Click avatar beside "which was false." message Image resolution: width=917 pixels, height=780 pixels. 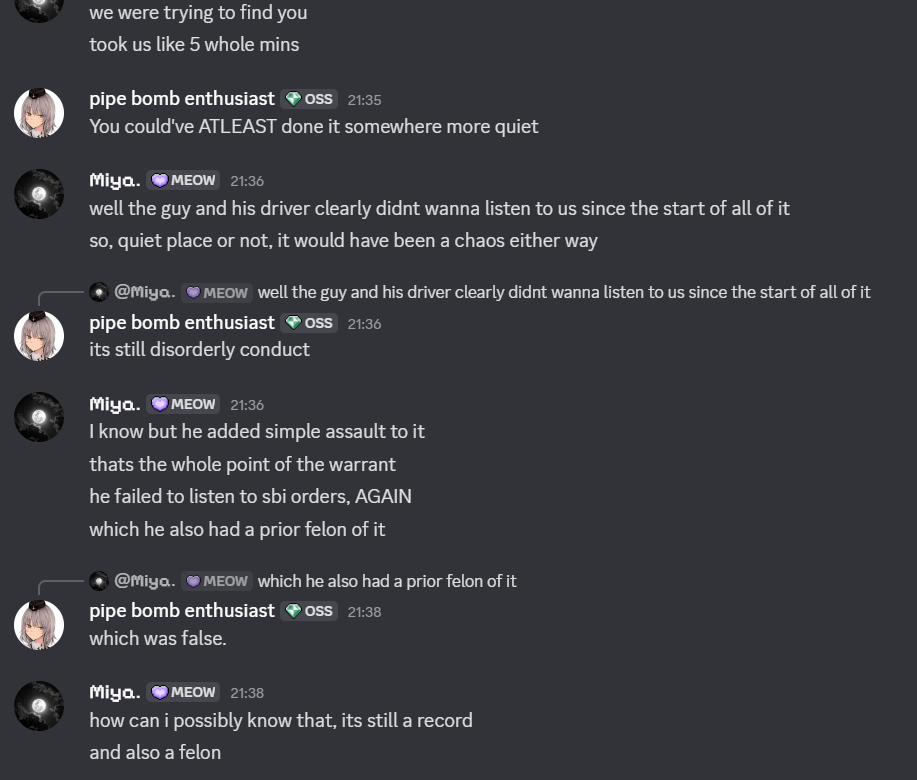pos(39,624)
